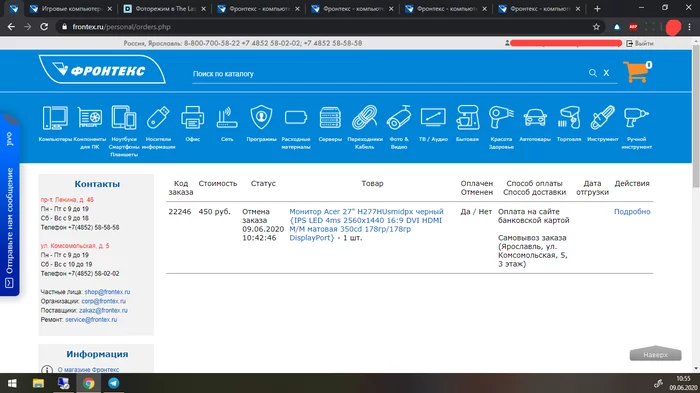The width and height of the screenshot is (700, 393).
Task: Switch to Фоторежим в The Las tab
Action: (x=165, y=9)
